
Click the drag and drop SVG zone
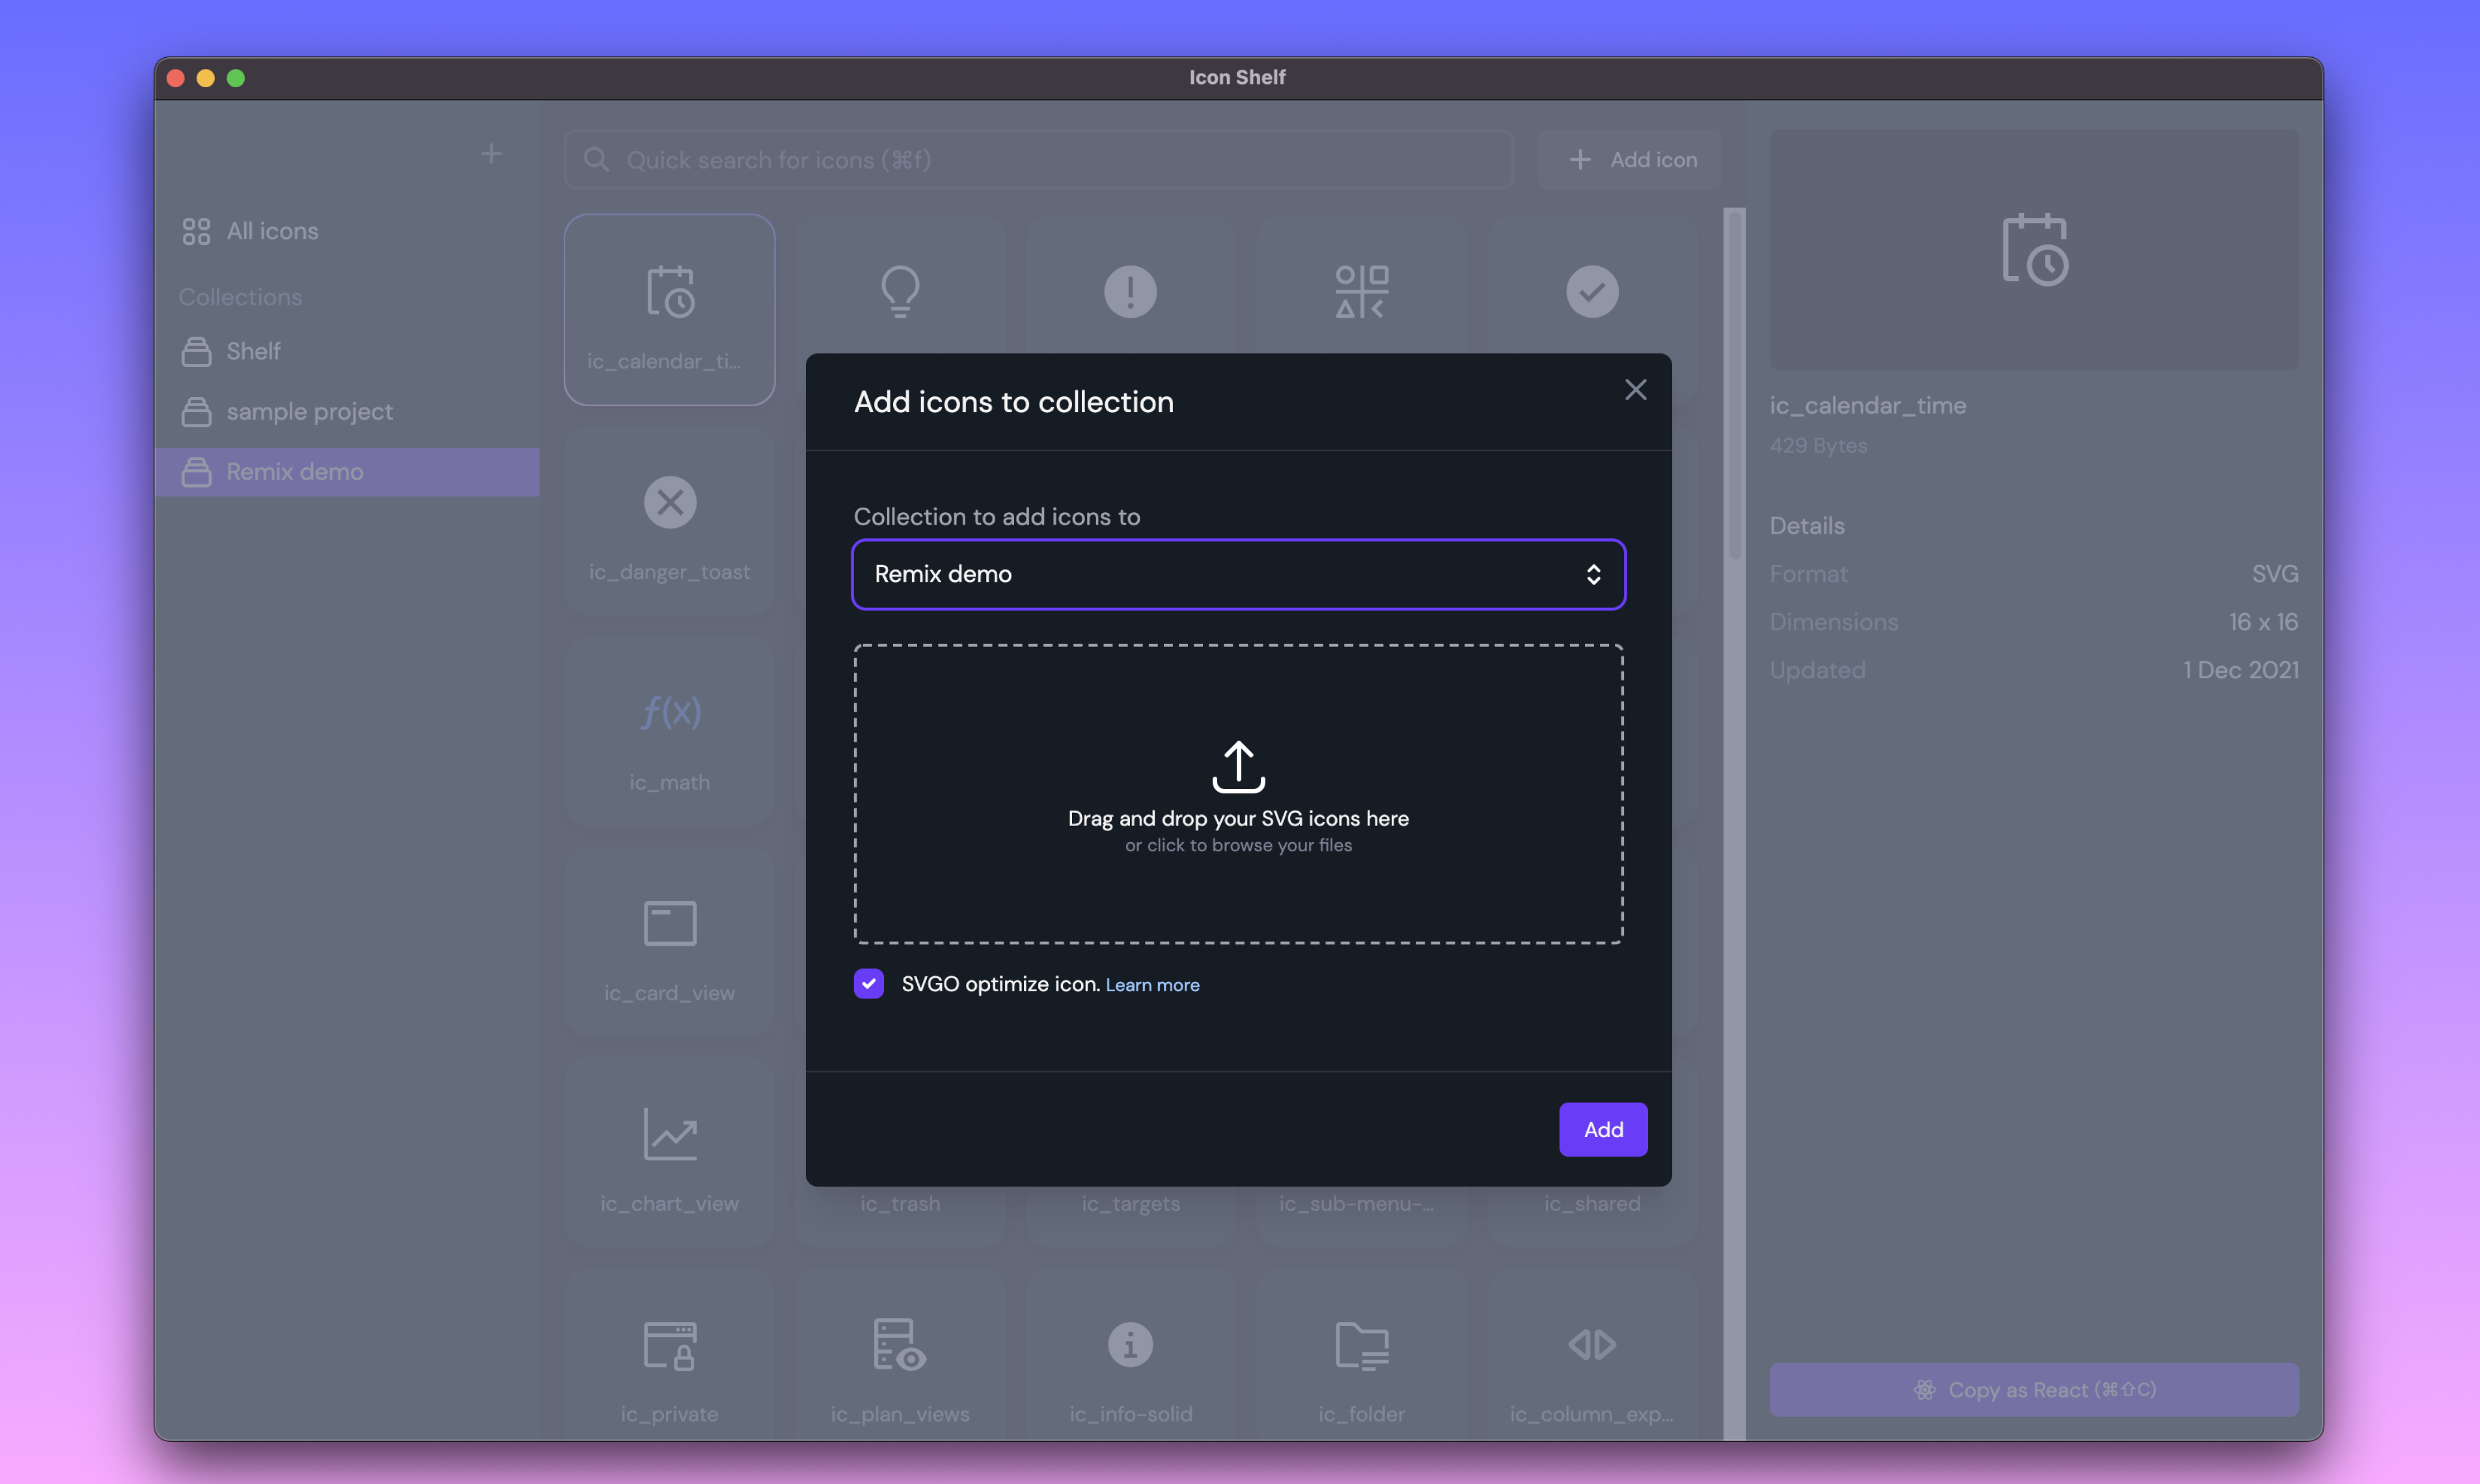[1238, 794]
